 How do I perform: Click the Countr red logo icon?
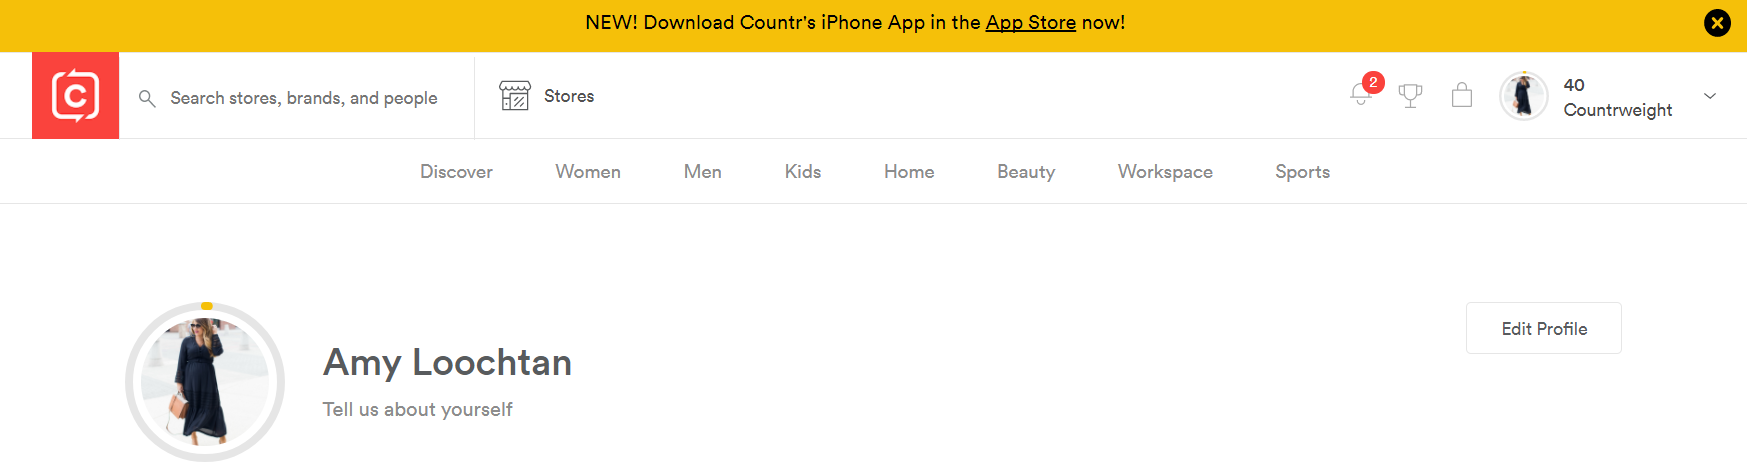pos(75,95)
